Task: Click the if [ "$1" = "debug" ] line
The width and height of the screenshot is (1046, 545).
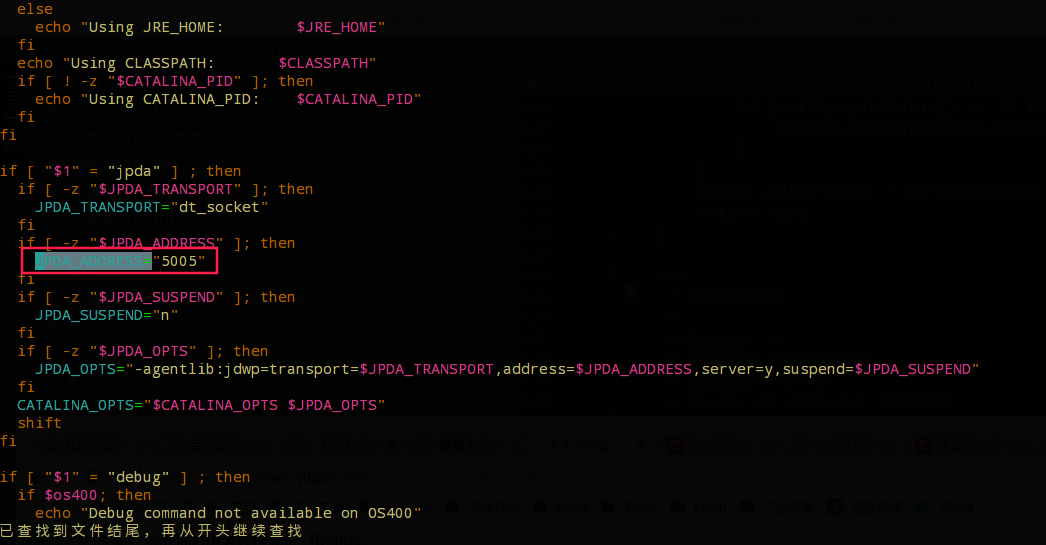Action: point(125,478)
